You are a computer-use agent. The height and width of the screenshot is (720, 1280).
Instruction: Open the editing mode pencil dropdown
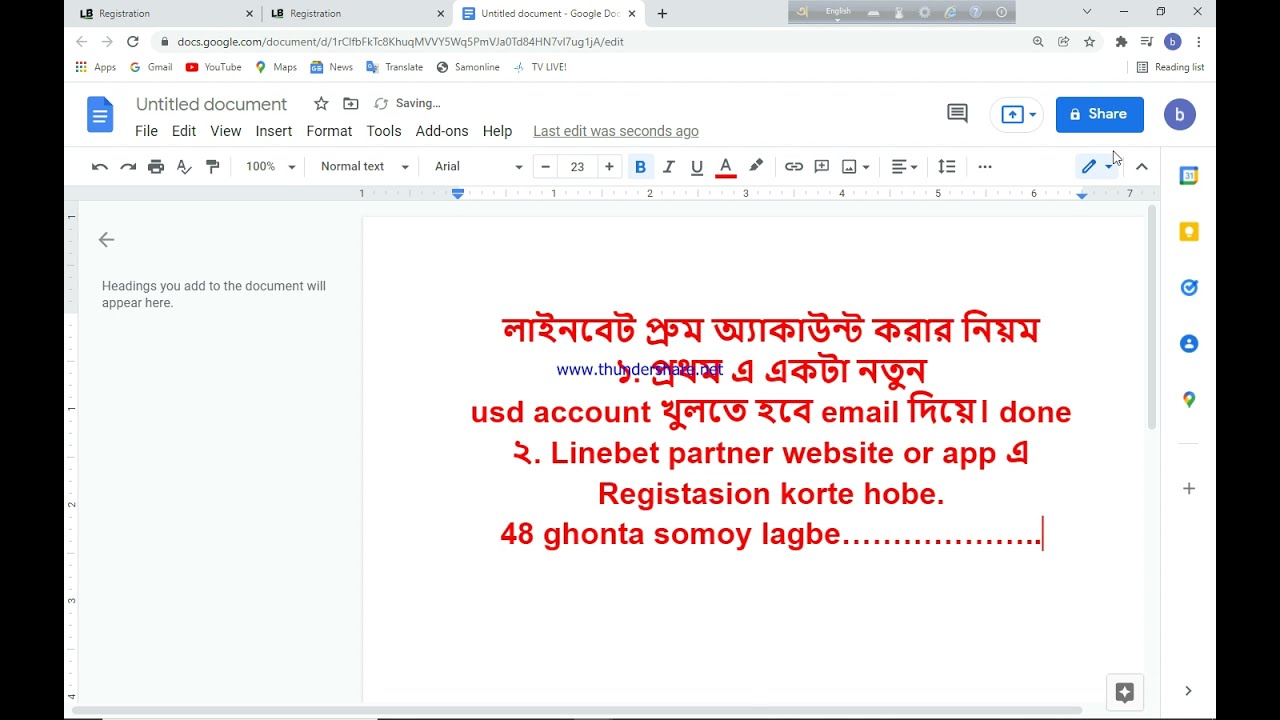point(1097,167)
